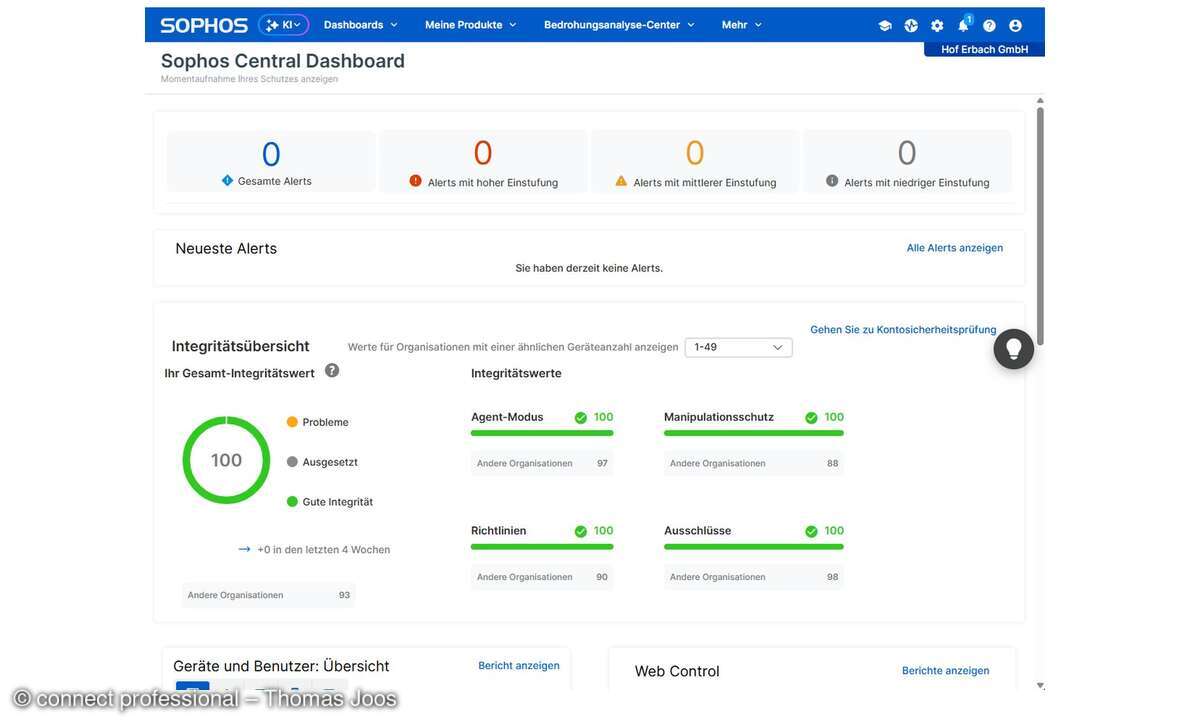This screenshot has width=1200, height=720.
Task: Click Berichte anzeigen link for Web Control
Action: point(946,671)
